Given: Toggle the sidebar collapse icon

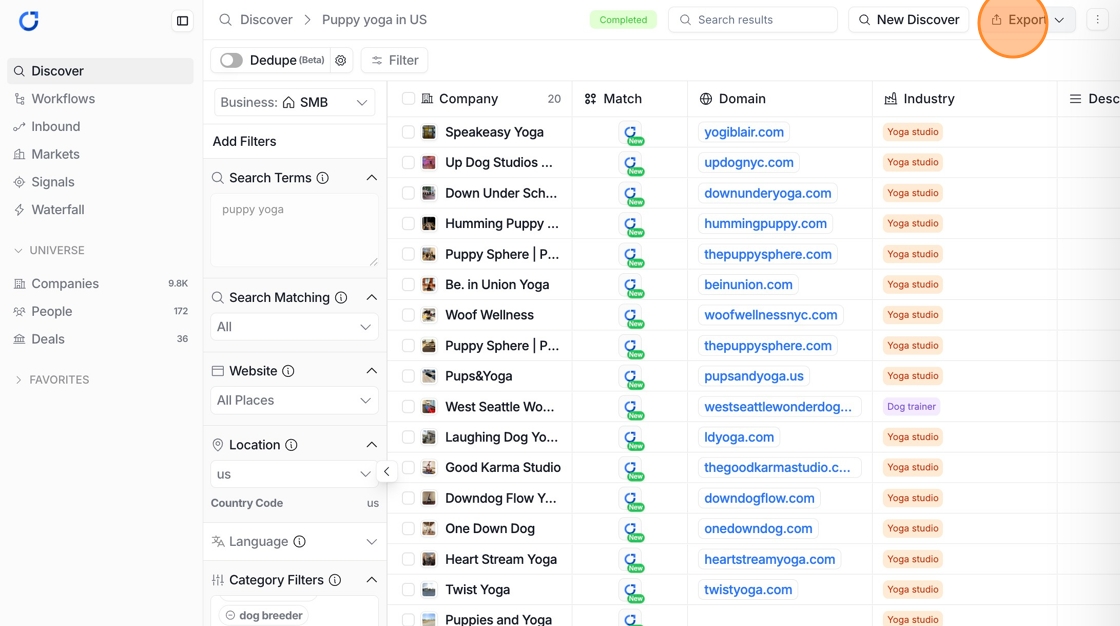Looking at the screenshot, I should (x=183, y=21).
